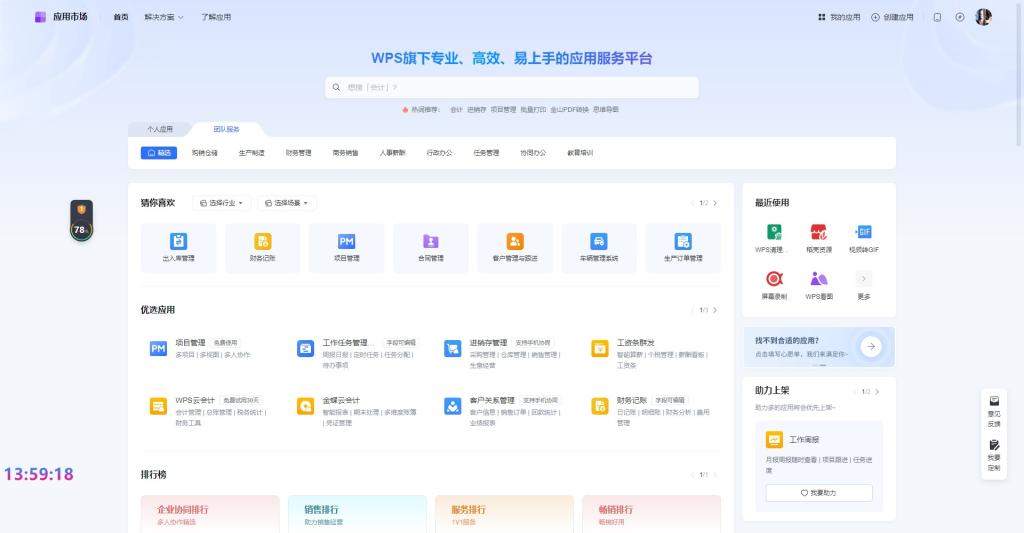
Task: Open 财务记账 card in 猜你喜欢
Action: tap(263, 248)
